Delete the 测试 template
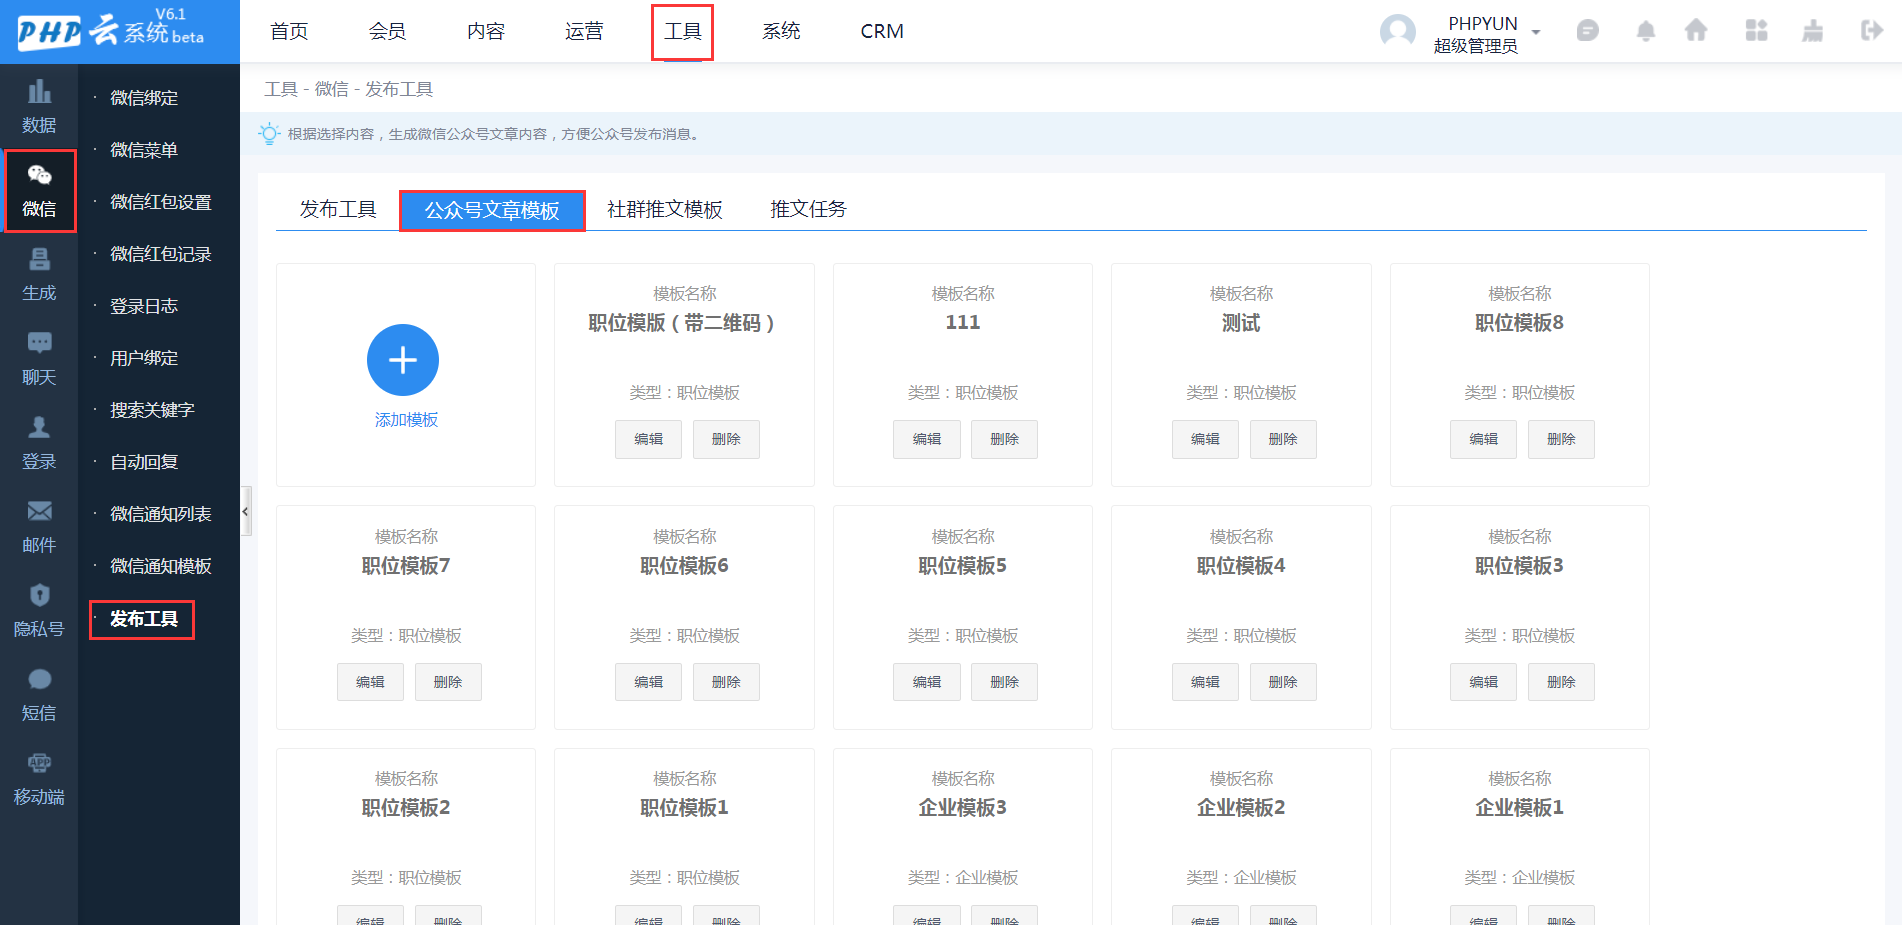The width and height of the screenshot is (1902, 925). click(x=1283, y=439)
